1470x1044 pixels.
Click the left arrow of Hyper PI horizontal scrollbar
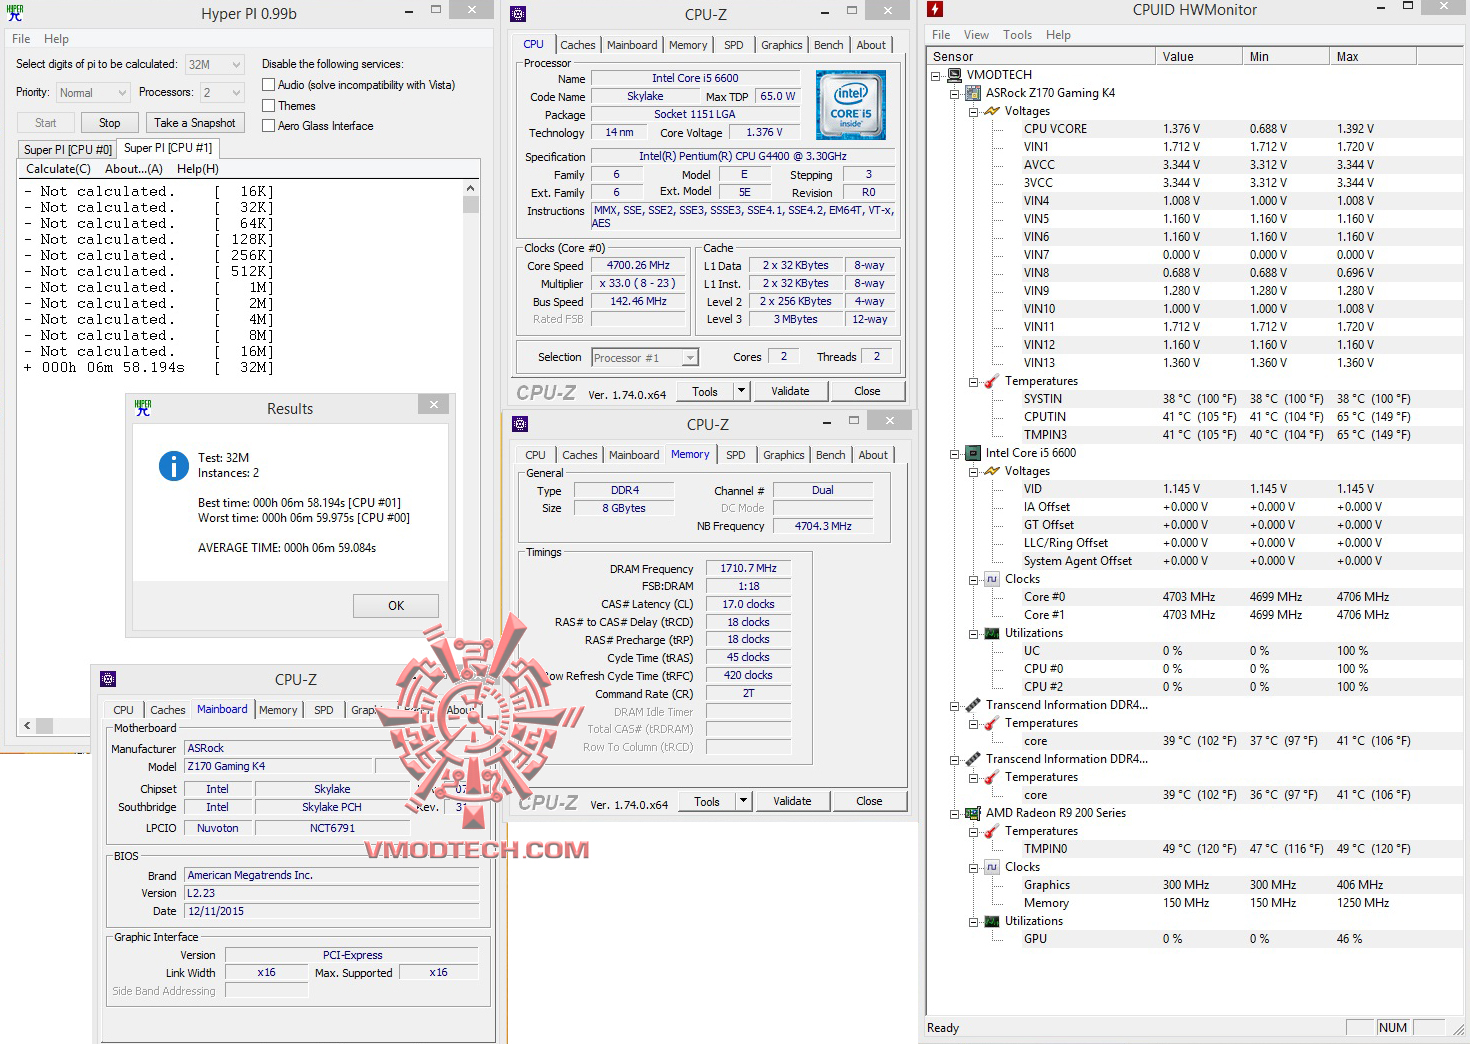(x=27, y=726)
